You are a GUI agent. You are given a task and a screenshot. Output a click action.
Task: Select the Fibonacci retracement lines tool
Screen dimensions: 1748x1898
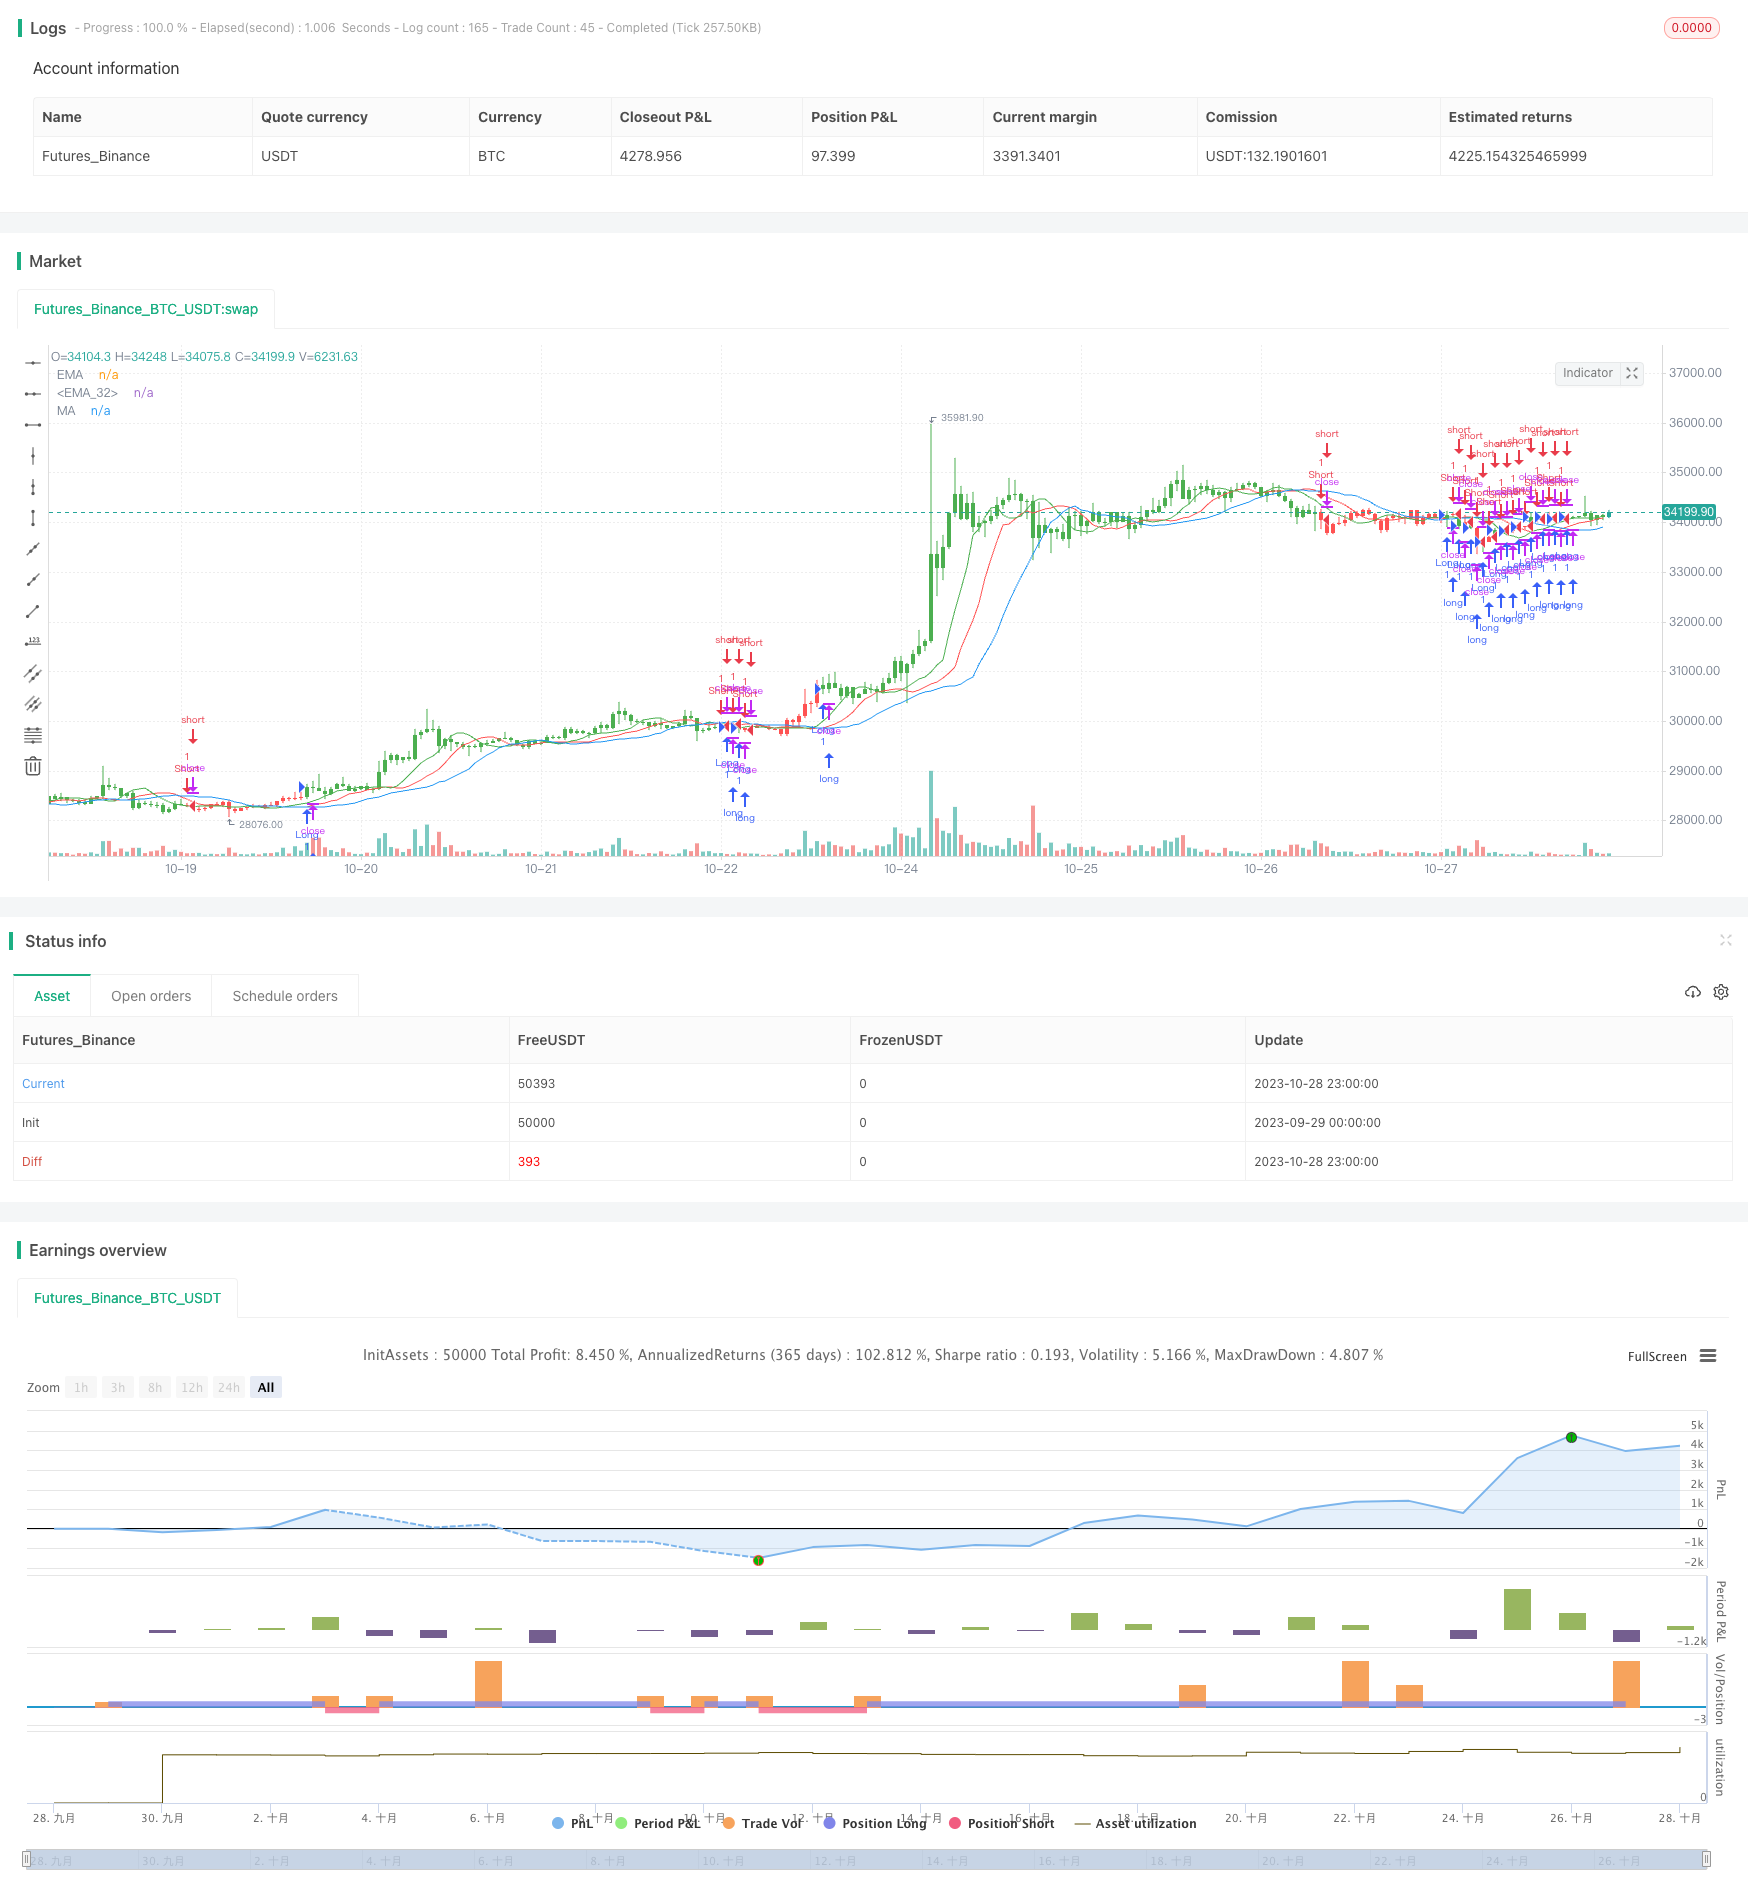[33, 735]
